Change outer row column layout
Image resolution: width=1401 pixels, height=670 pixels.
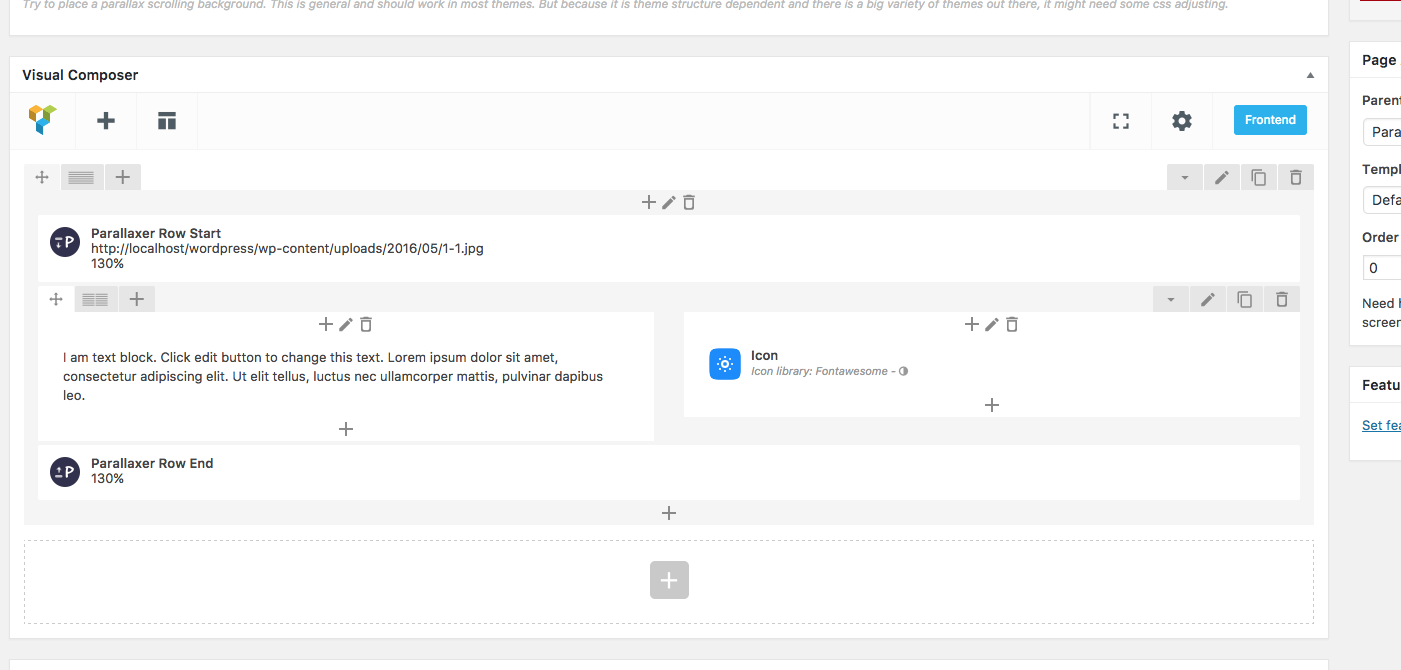coord(82,177)
